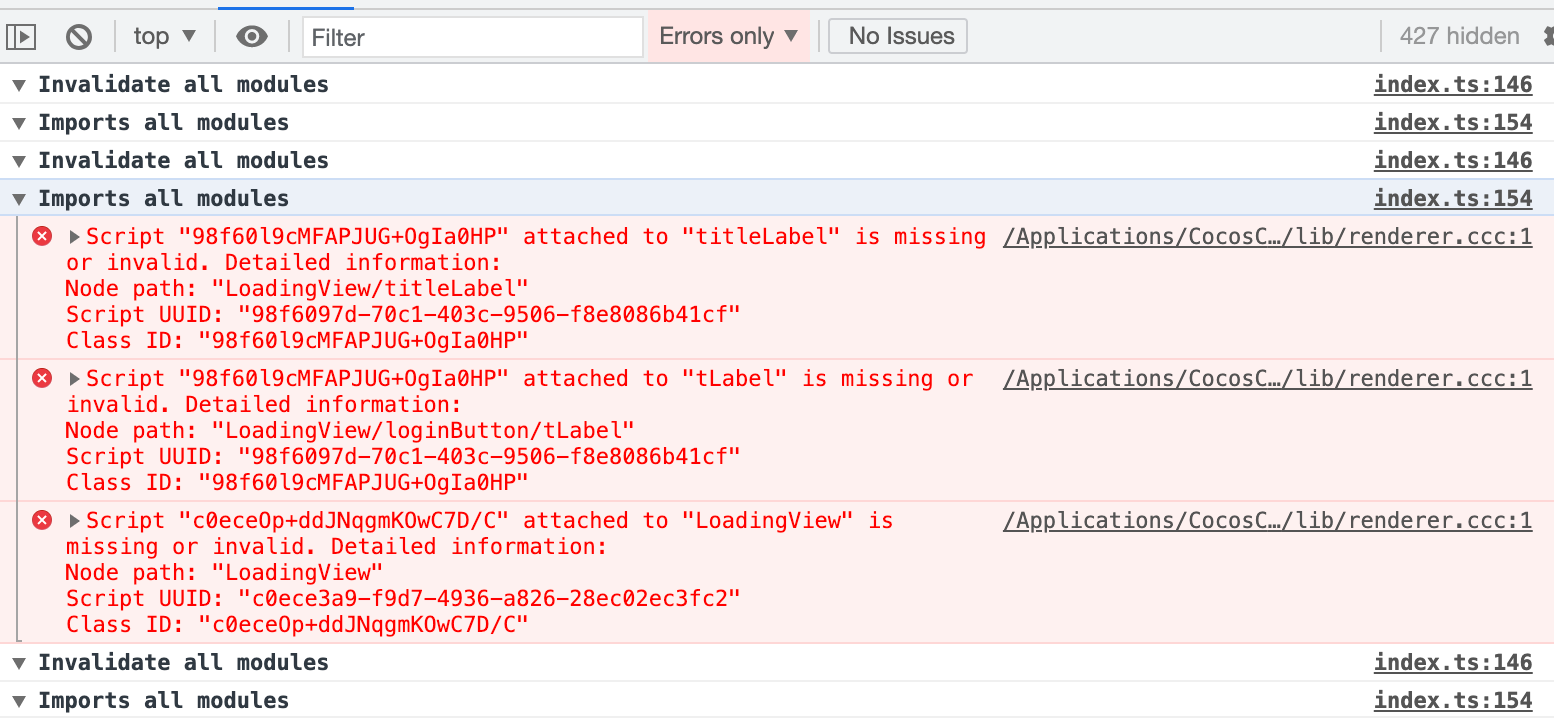
Task: Expand the titleLabel script error message
Action: pyautogui.click(x=75, y=237)
